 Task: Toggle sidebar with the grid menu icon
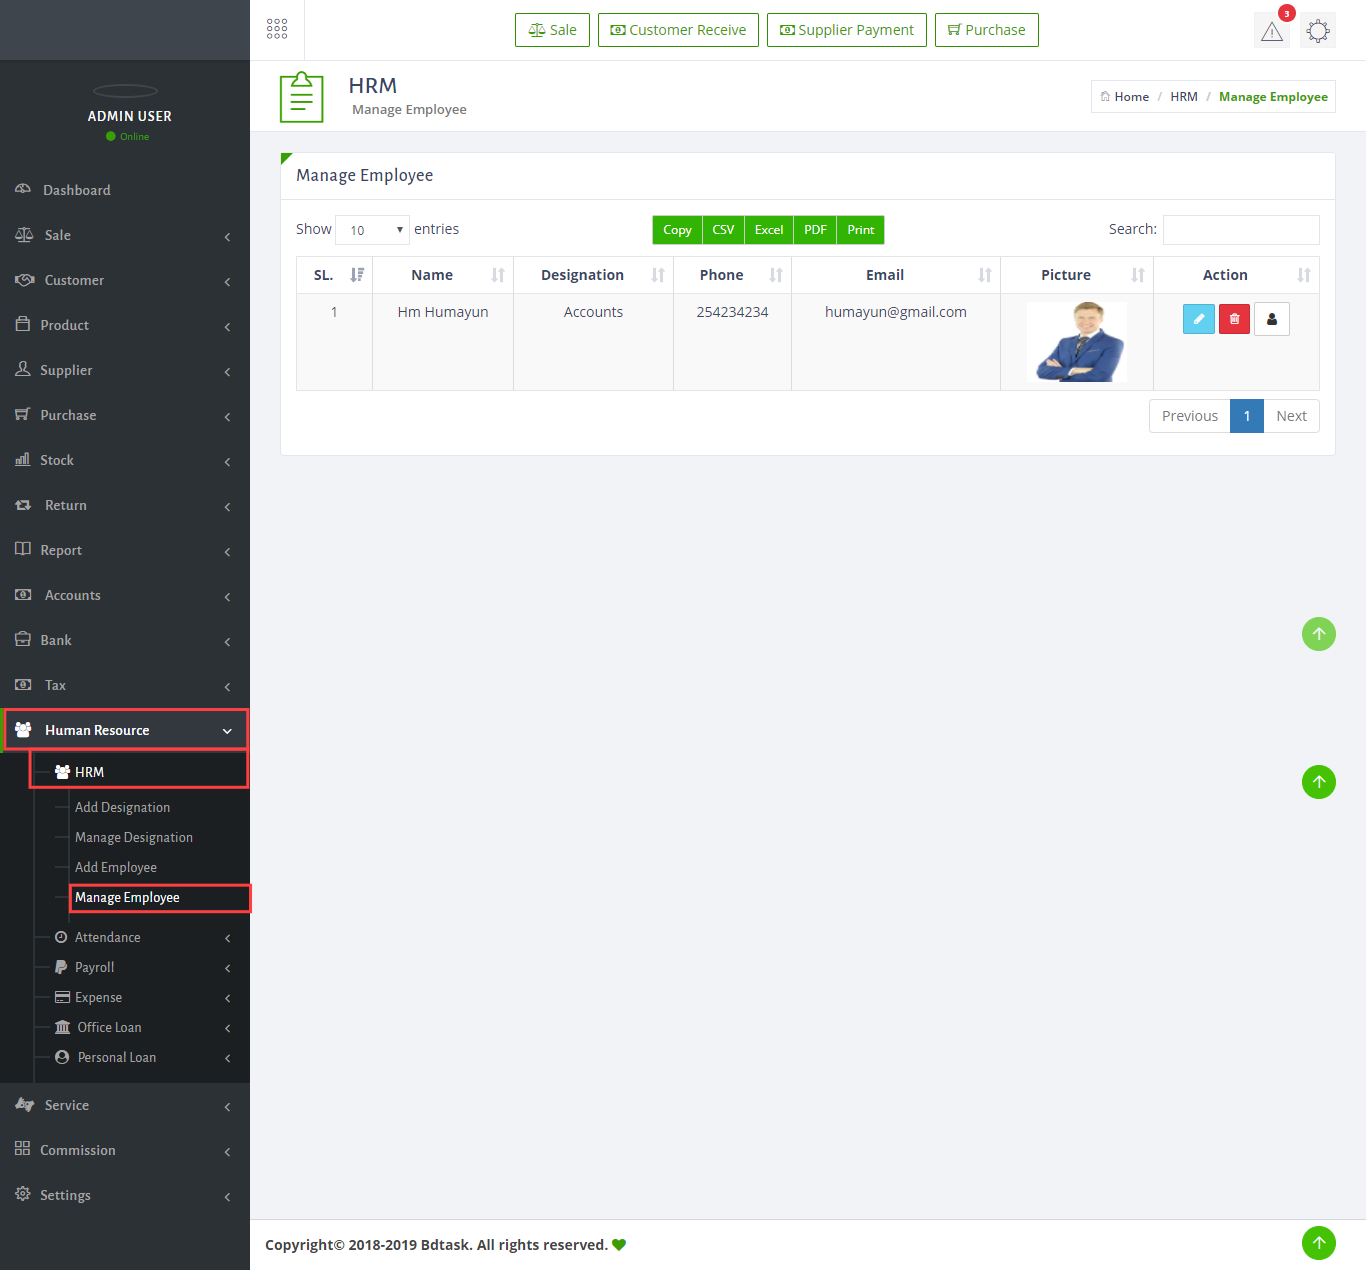(x=277, y=29)
